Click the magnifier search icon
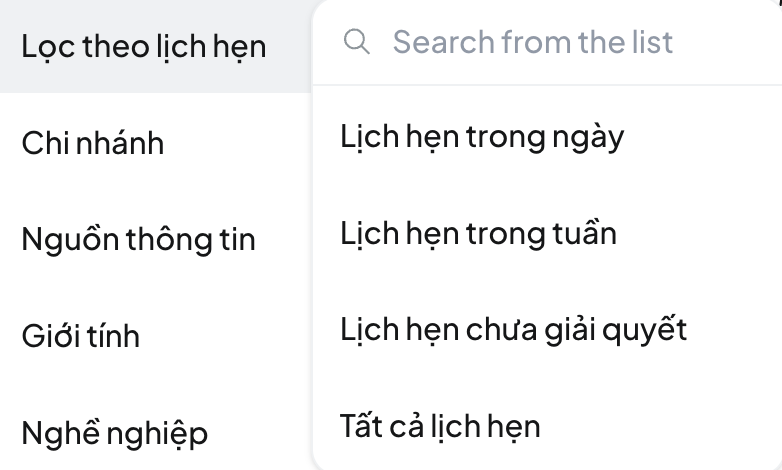The height and width of the screenshot is (470, 782). click(x=356, y=42)
